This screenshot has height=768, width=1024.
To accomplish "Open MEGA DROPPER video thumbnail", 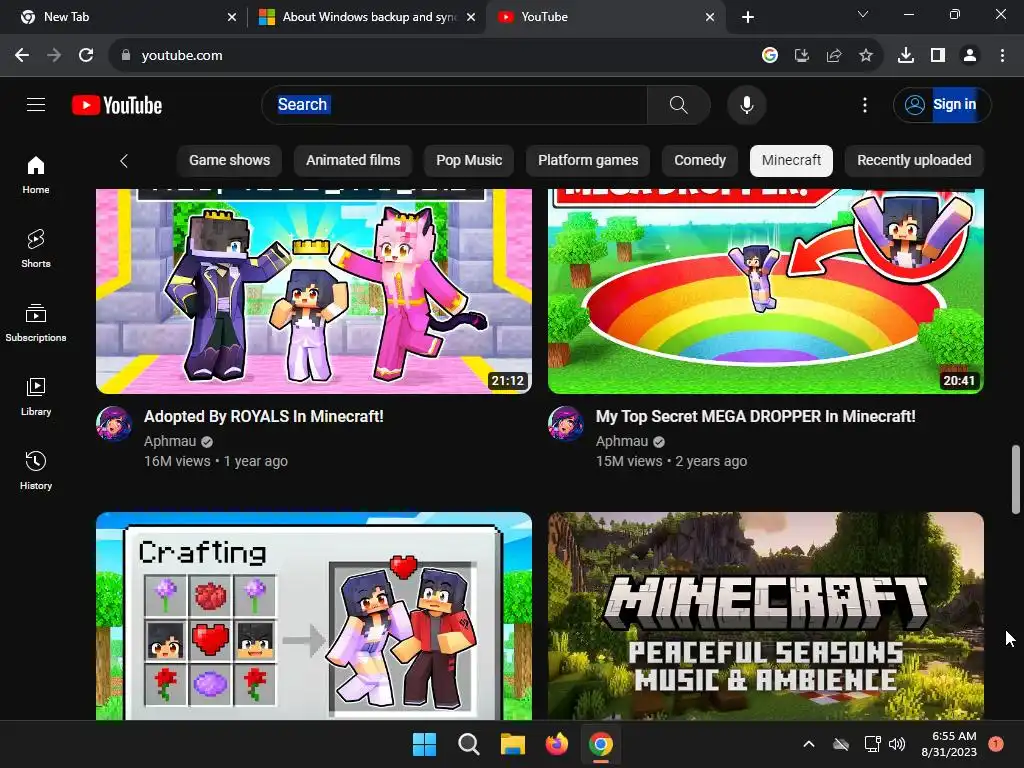I will click(x=766, y=291).
